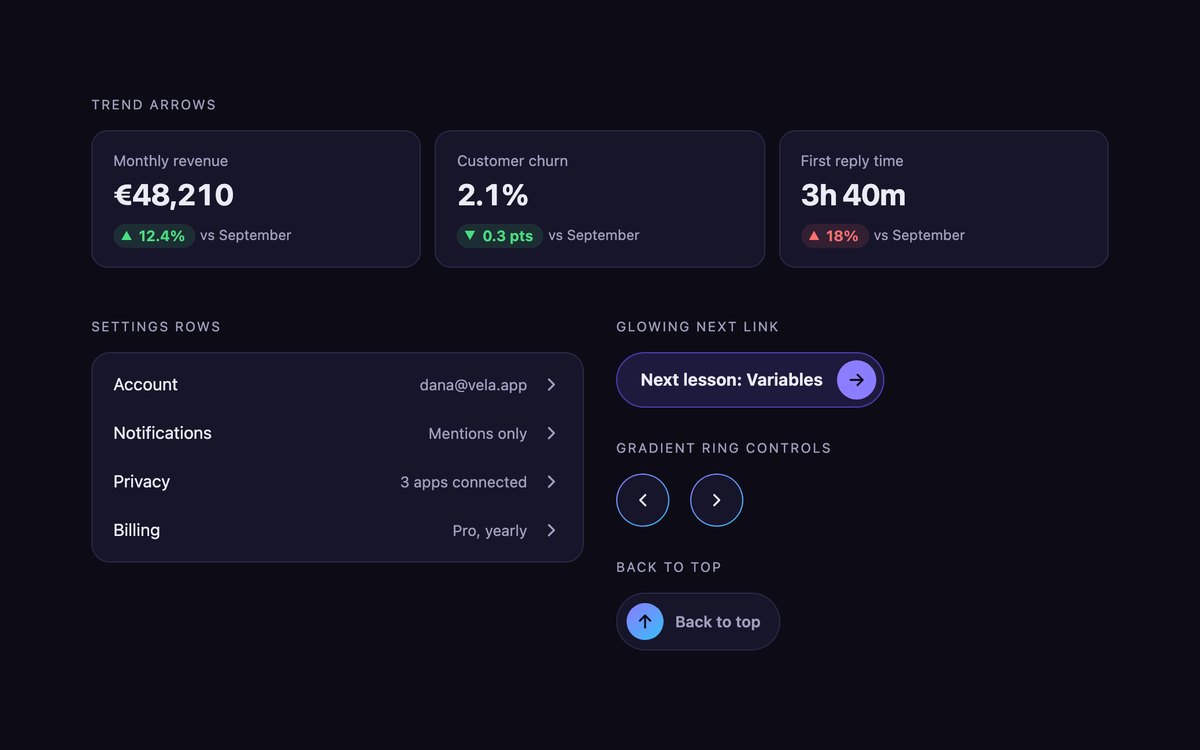Click the 'Mentions only' value
This screenshot has height=750, width=1200.
tap(477, 434)
